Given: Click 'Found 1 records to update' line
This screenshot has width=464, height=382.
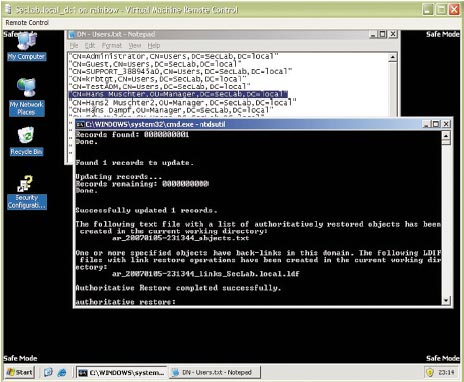Looking at the screenshot, I should [134, 163].
